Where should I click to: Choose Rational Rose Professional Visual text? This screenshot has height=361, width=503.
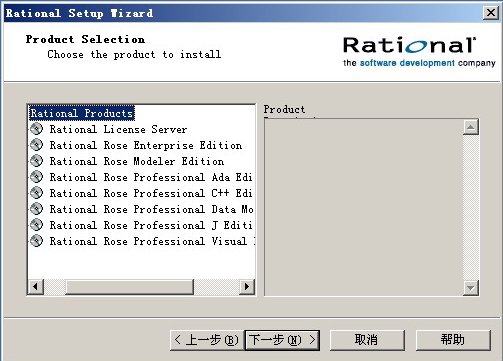tap(152, 241)
